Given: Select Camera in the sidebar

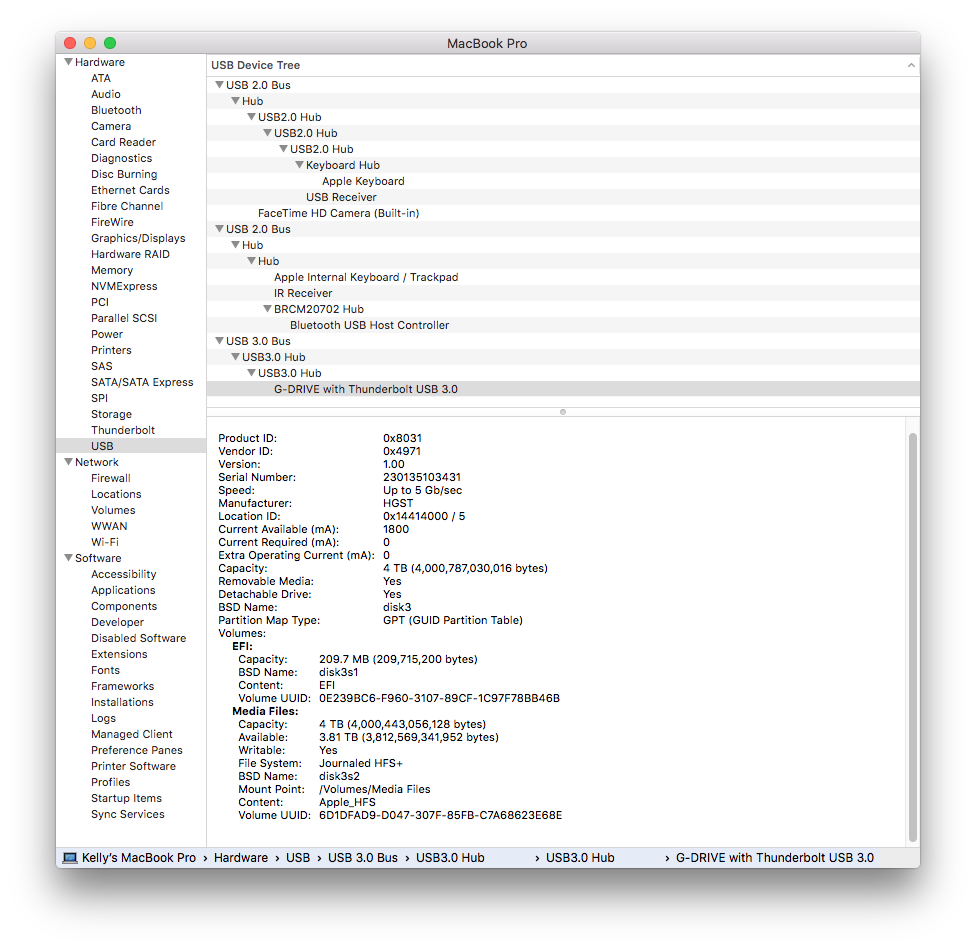Looking at the screenshot, I should [x=111, y=126].
